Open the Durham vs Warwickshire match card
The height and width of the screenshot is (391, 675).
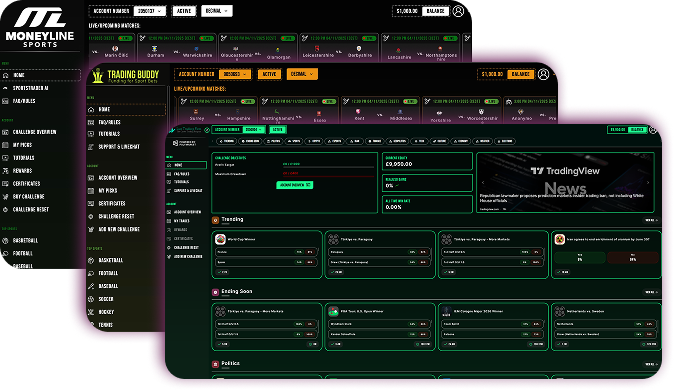coord(176,47)
